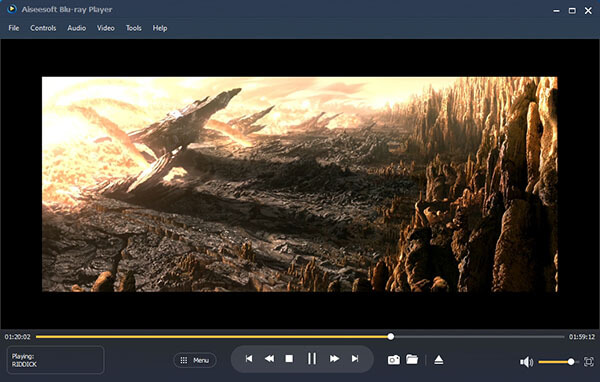Image resolution: width=600 pixels, height=382 pixels.
Task: Maximize the player window
Action: (572, 11)
